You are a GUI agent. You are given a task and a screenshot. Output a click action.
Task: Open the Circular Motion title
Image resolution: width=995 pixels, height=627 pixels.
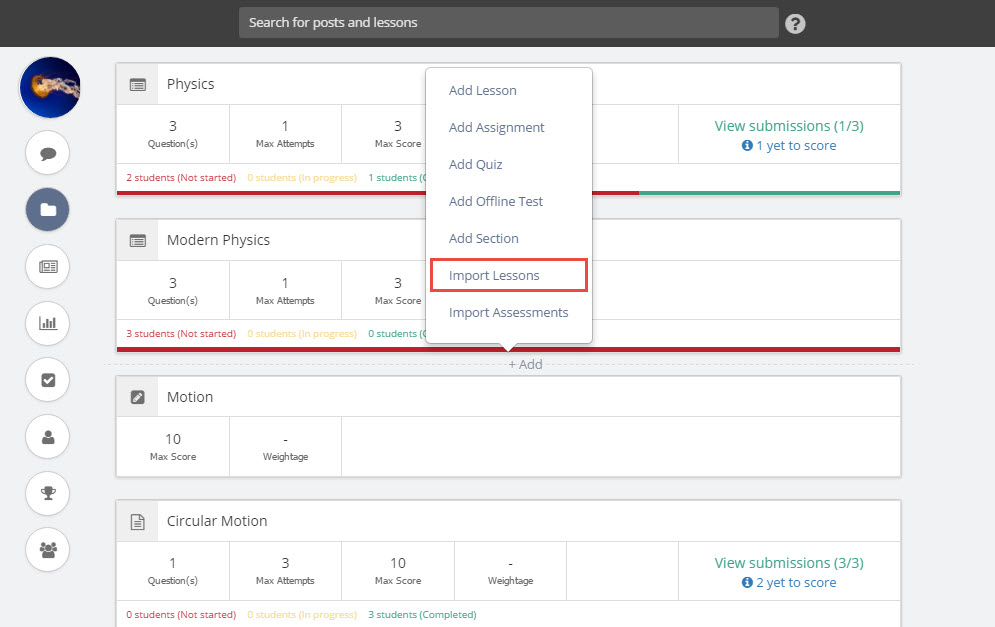[x=217, y=522]
